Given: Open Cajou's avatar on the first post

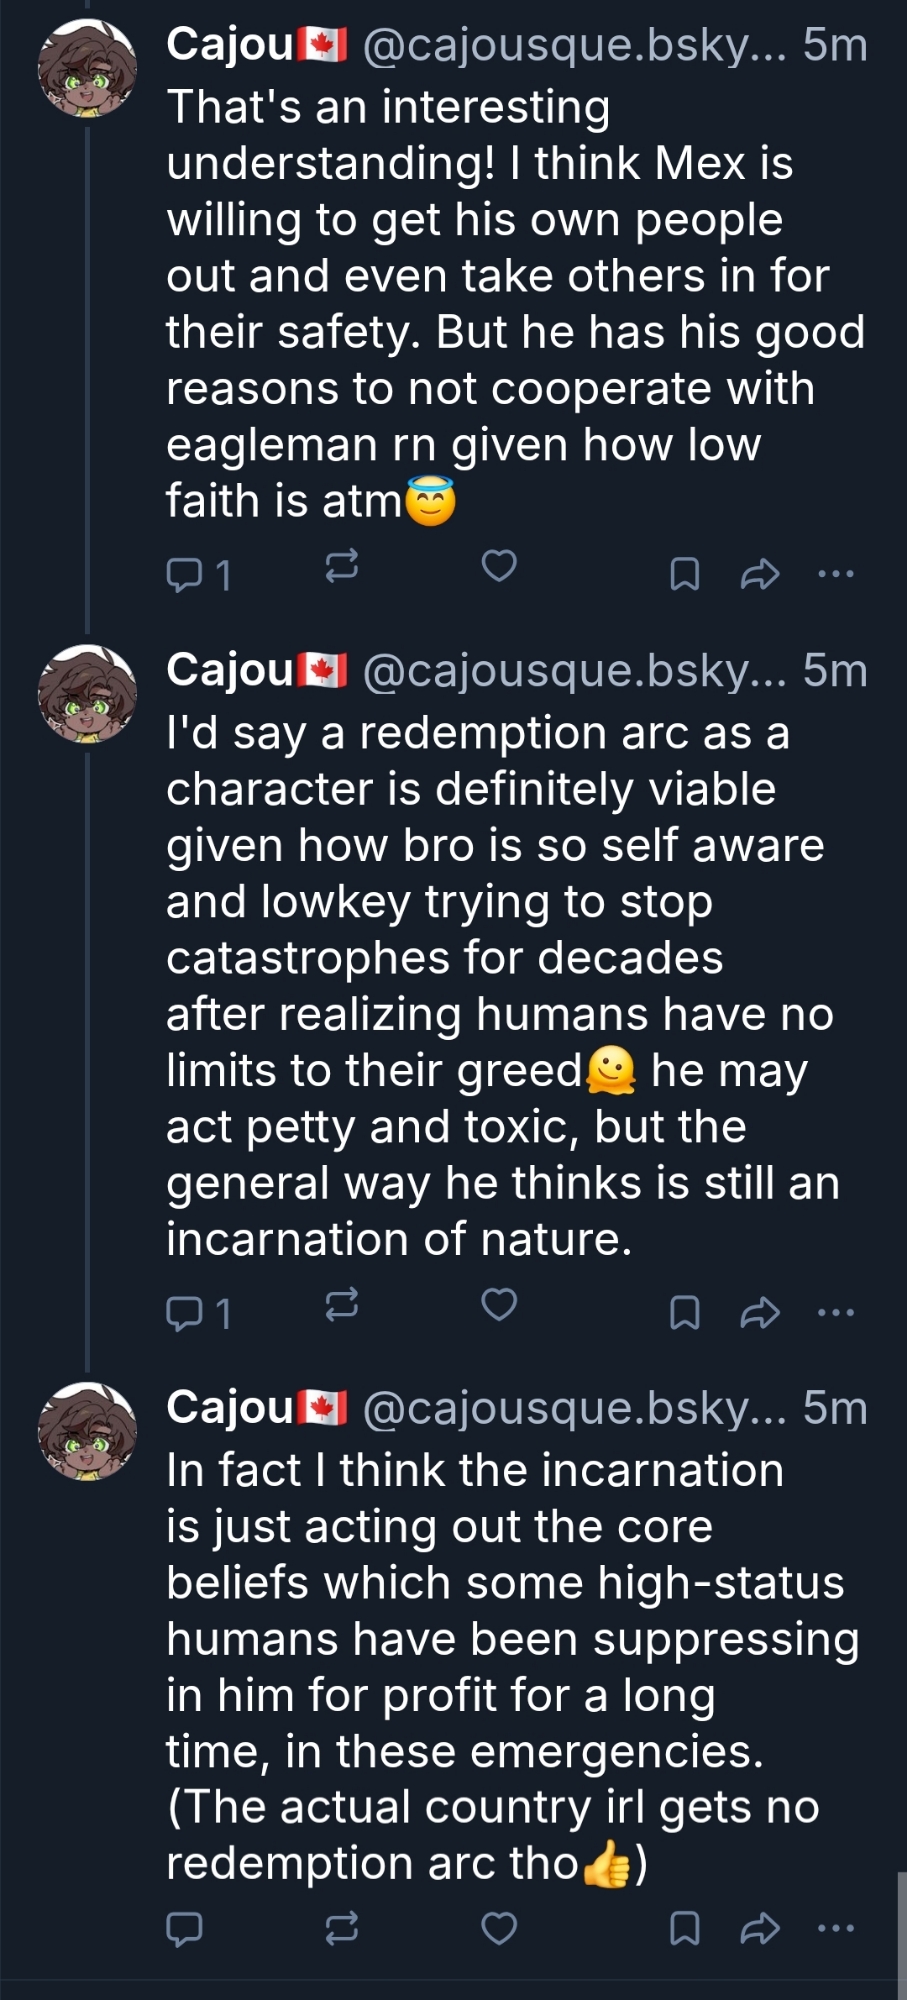Looking at the screenshot, I should click(87, 68).
